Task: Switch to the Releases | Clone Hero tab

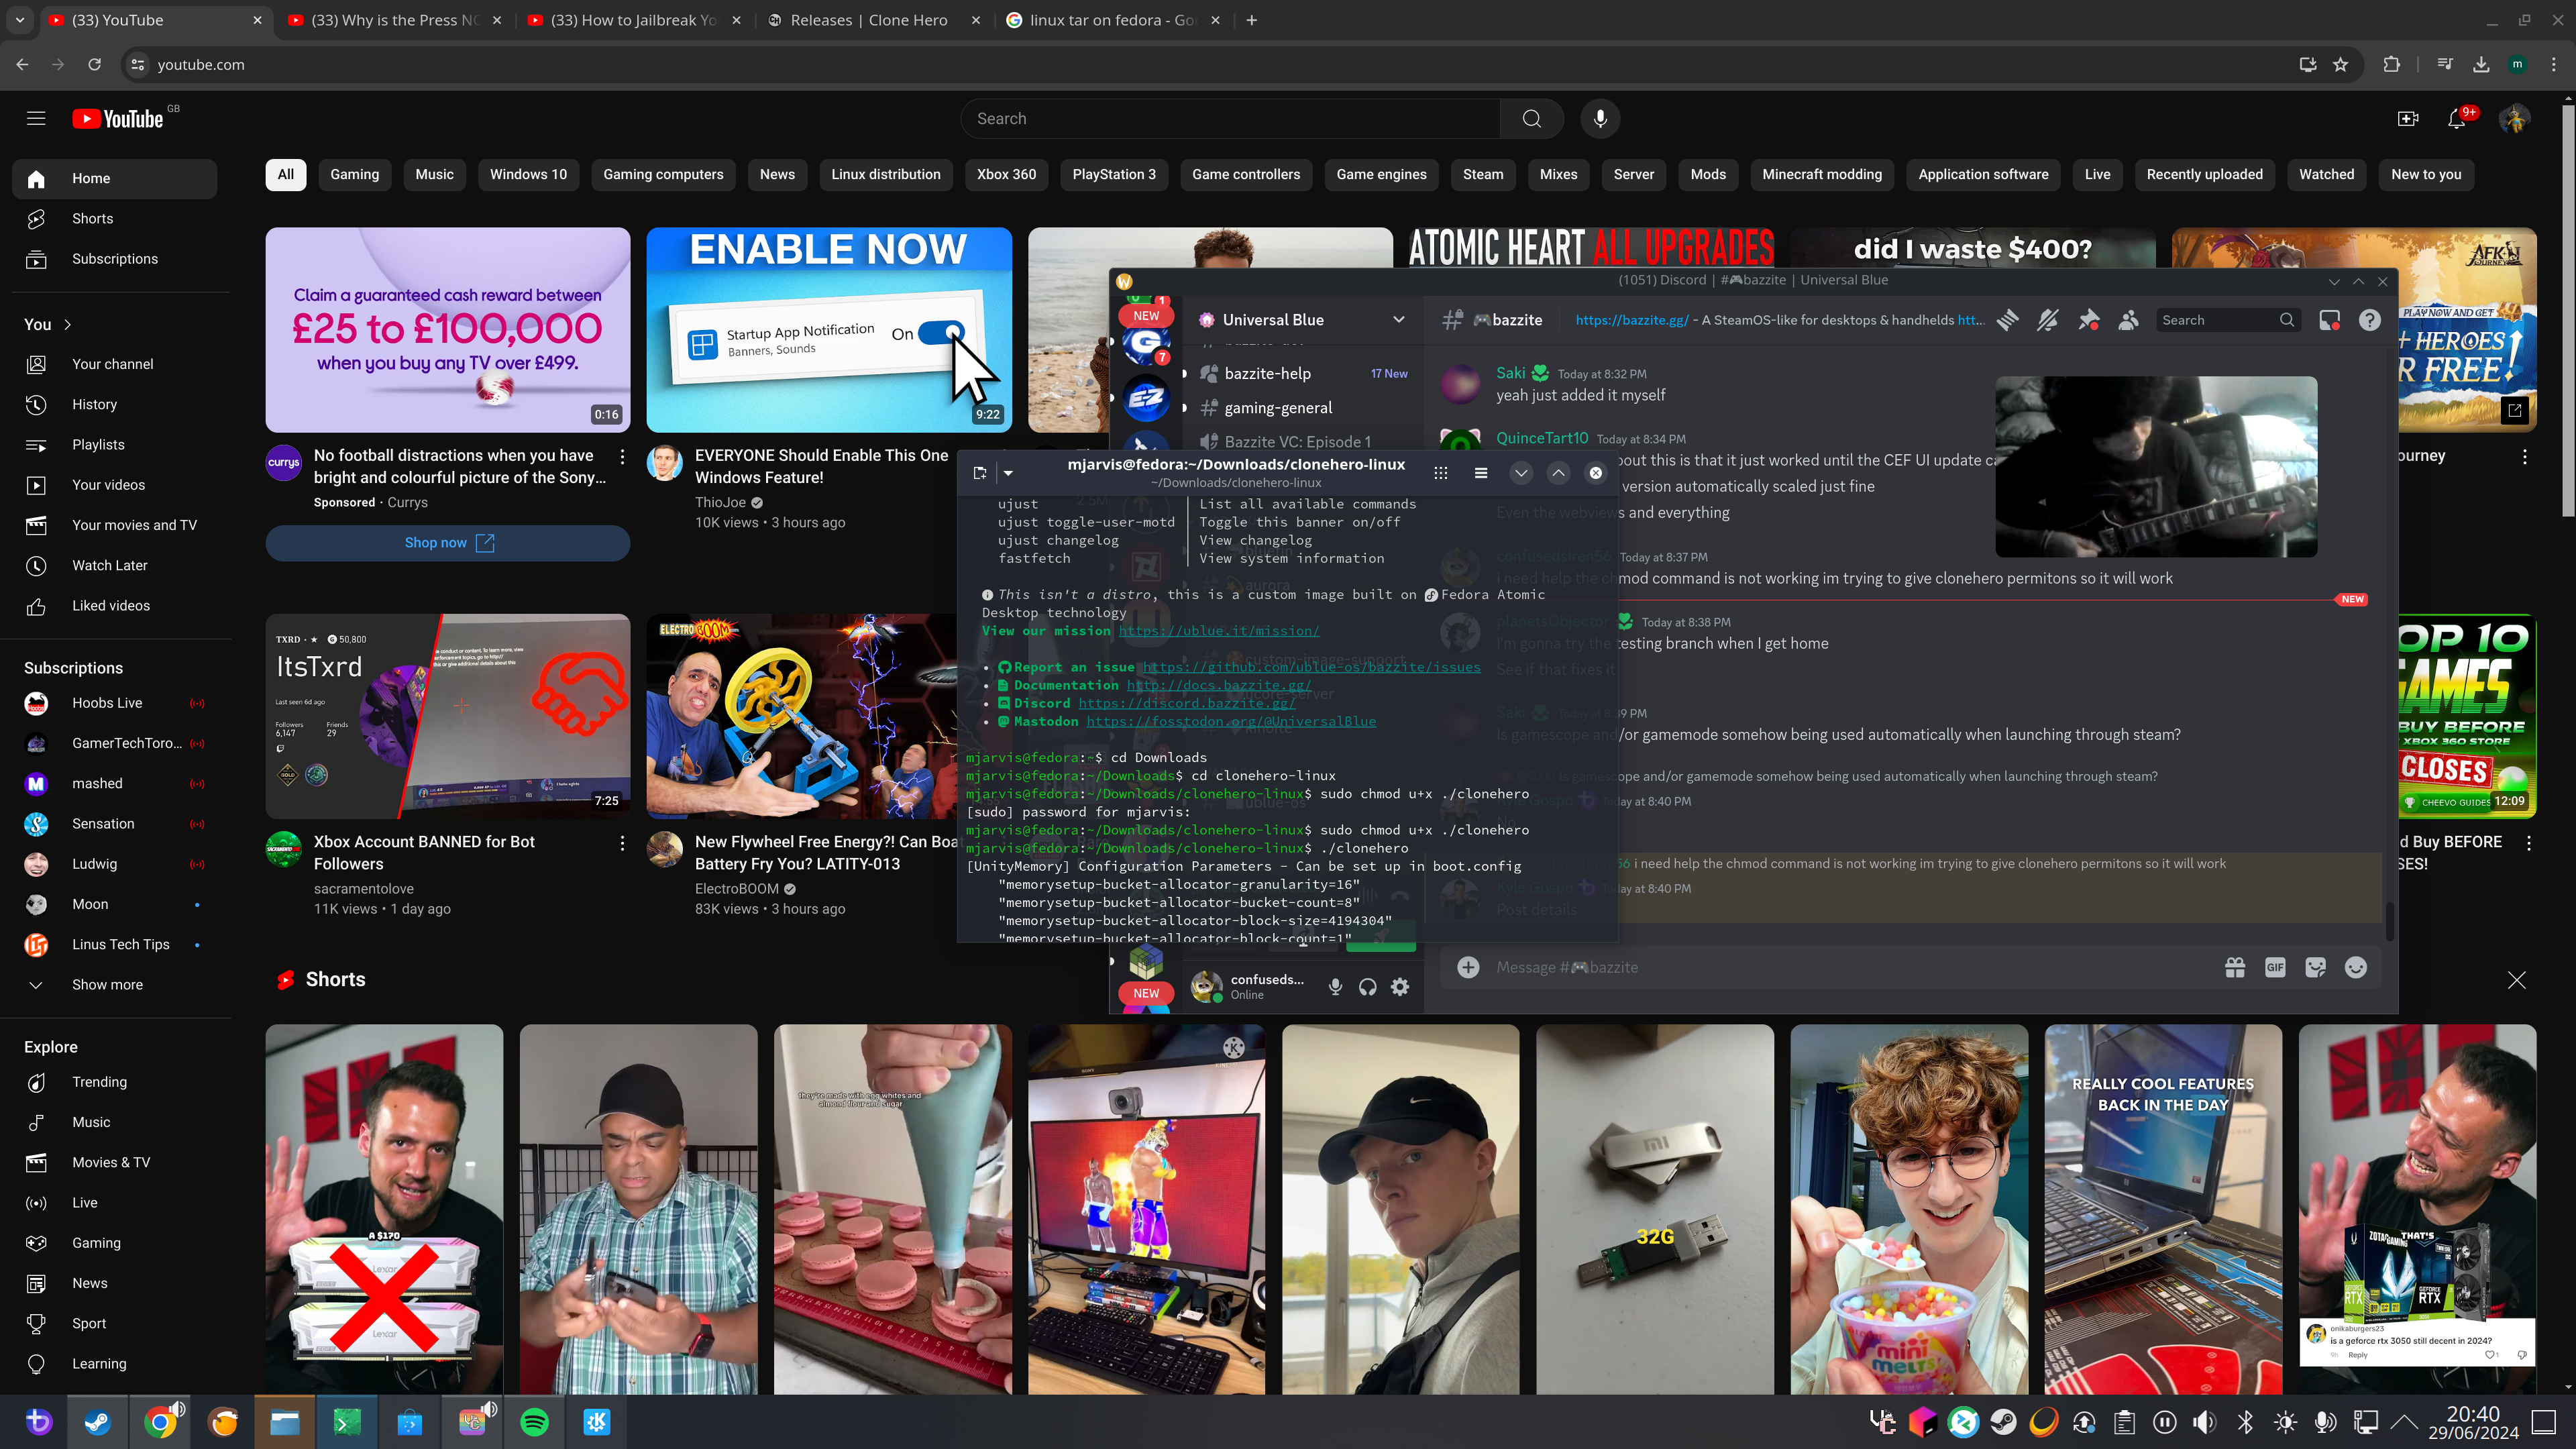Action: pos(868,20)
